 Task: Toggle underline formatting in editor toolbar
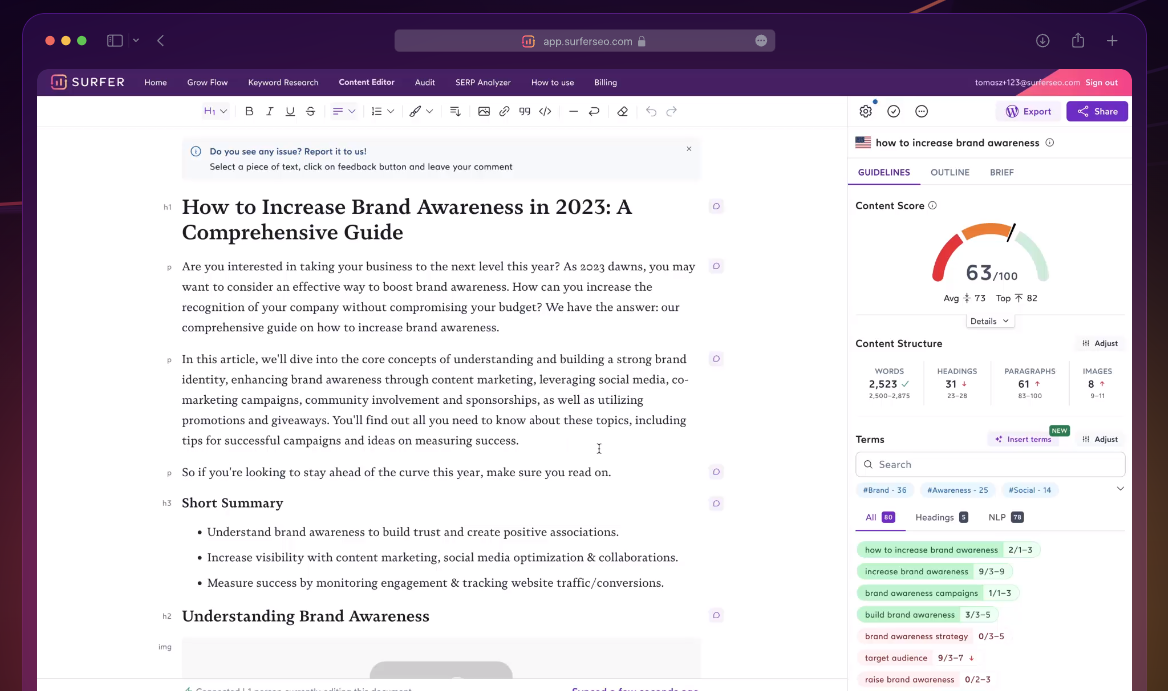coord(290,112)
